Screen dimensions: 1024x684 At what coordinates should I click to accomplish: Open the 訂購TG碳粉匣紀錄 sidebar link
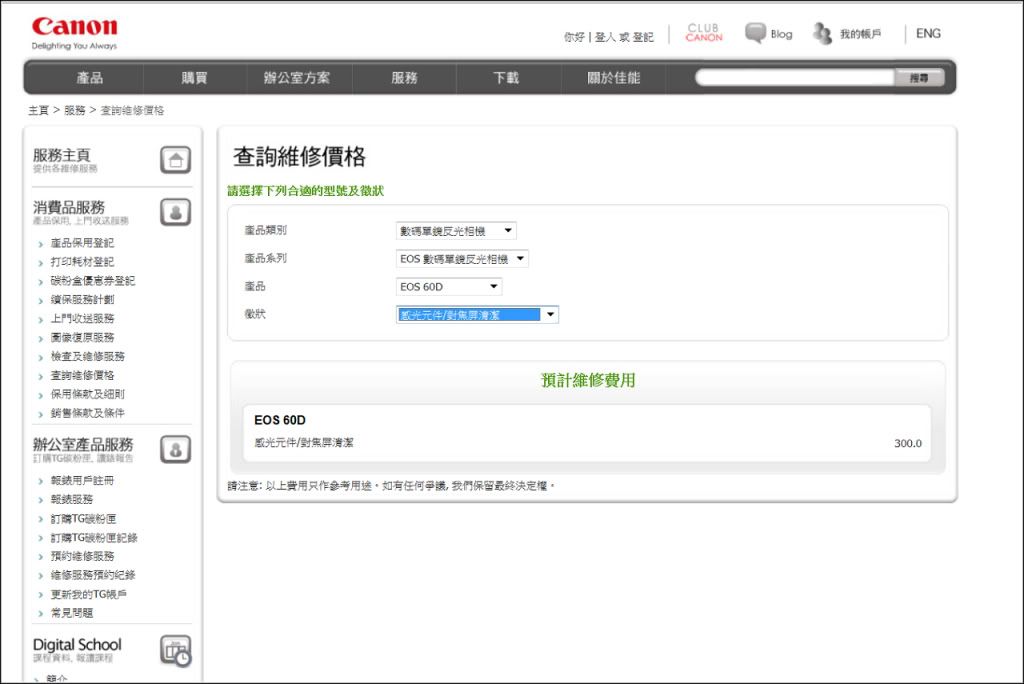[x=94, y=538]
